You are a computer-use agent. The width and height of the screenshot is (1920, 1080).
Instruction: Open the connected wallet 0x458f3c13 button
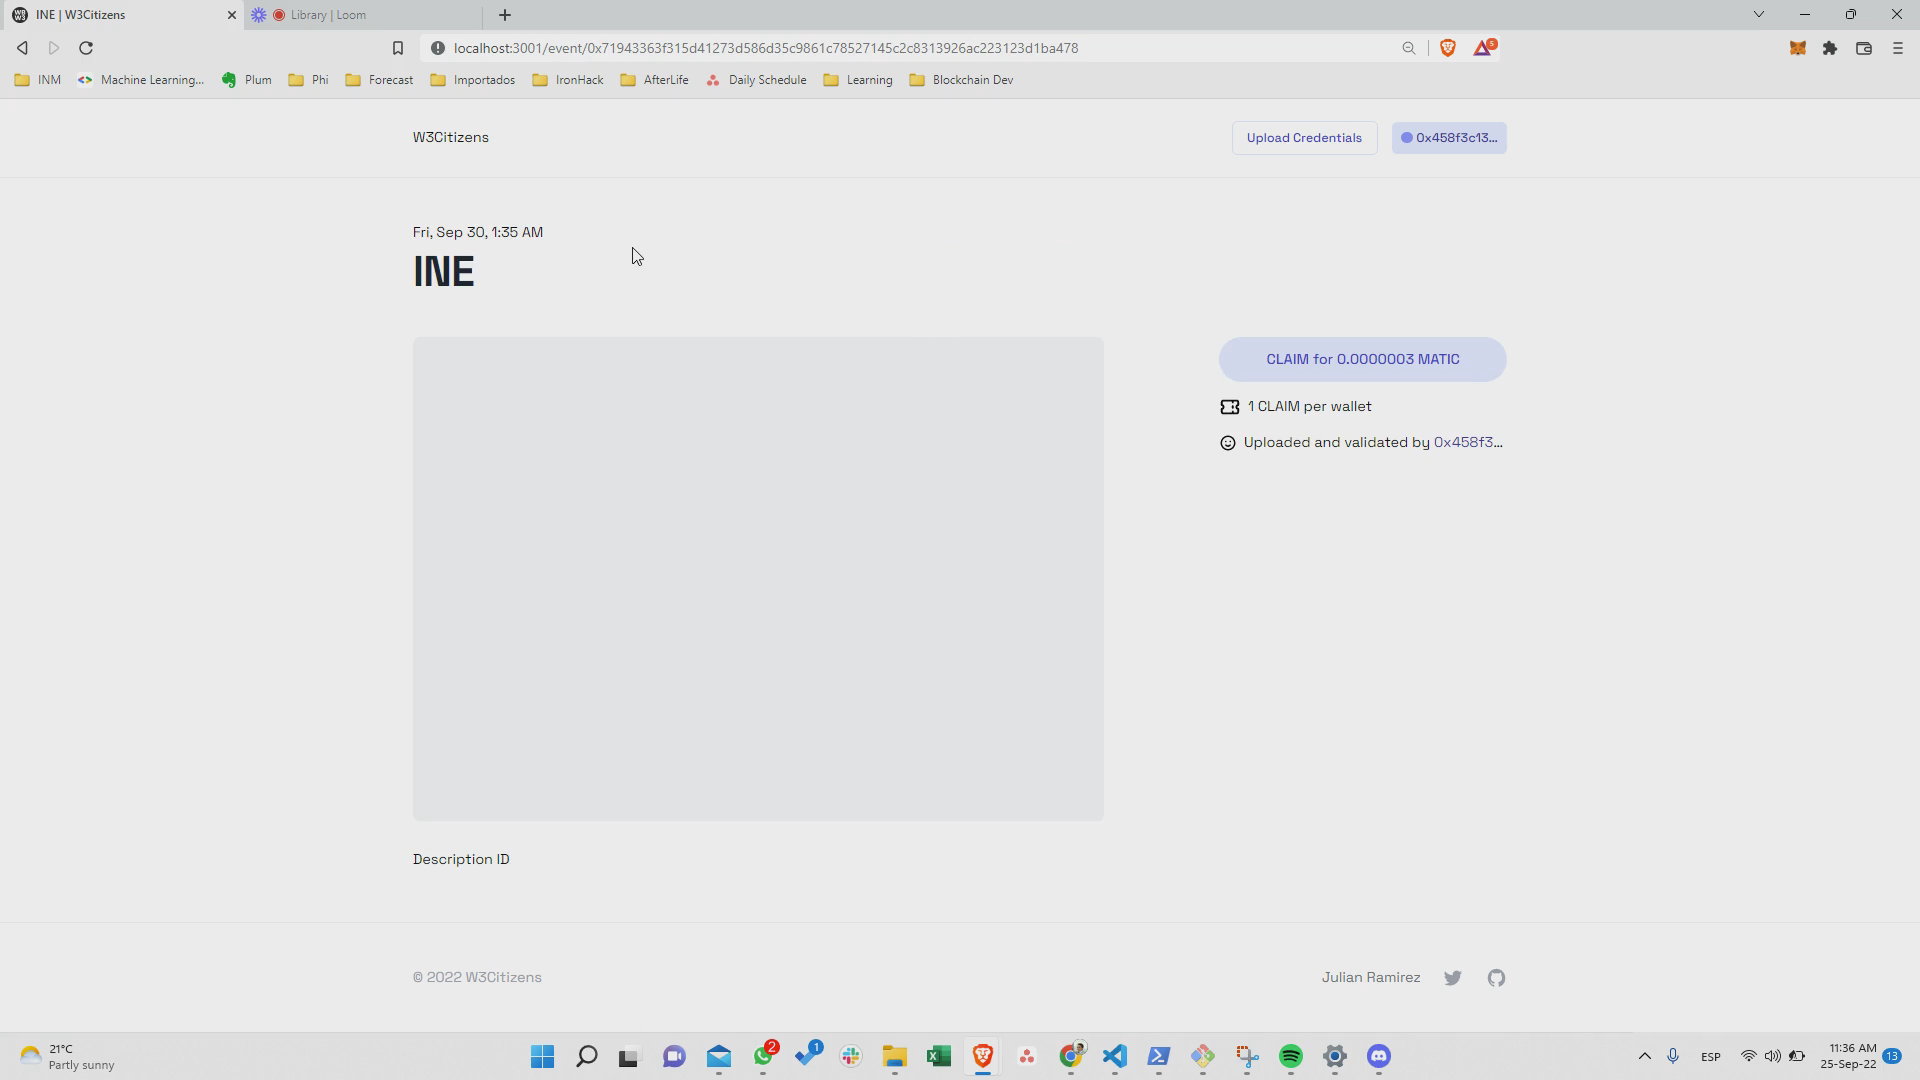(x=1449, y=138)
